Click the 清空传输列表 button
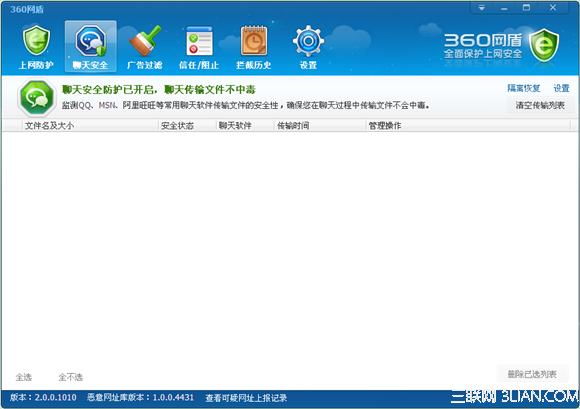The width and height of the screenshot is (580, 409). pos(540,105)
